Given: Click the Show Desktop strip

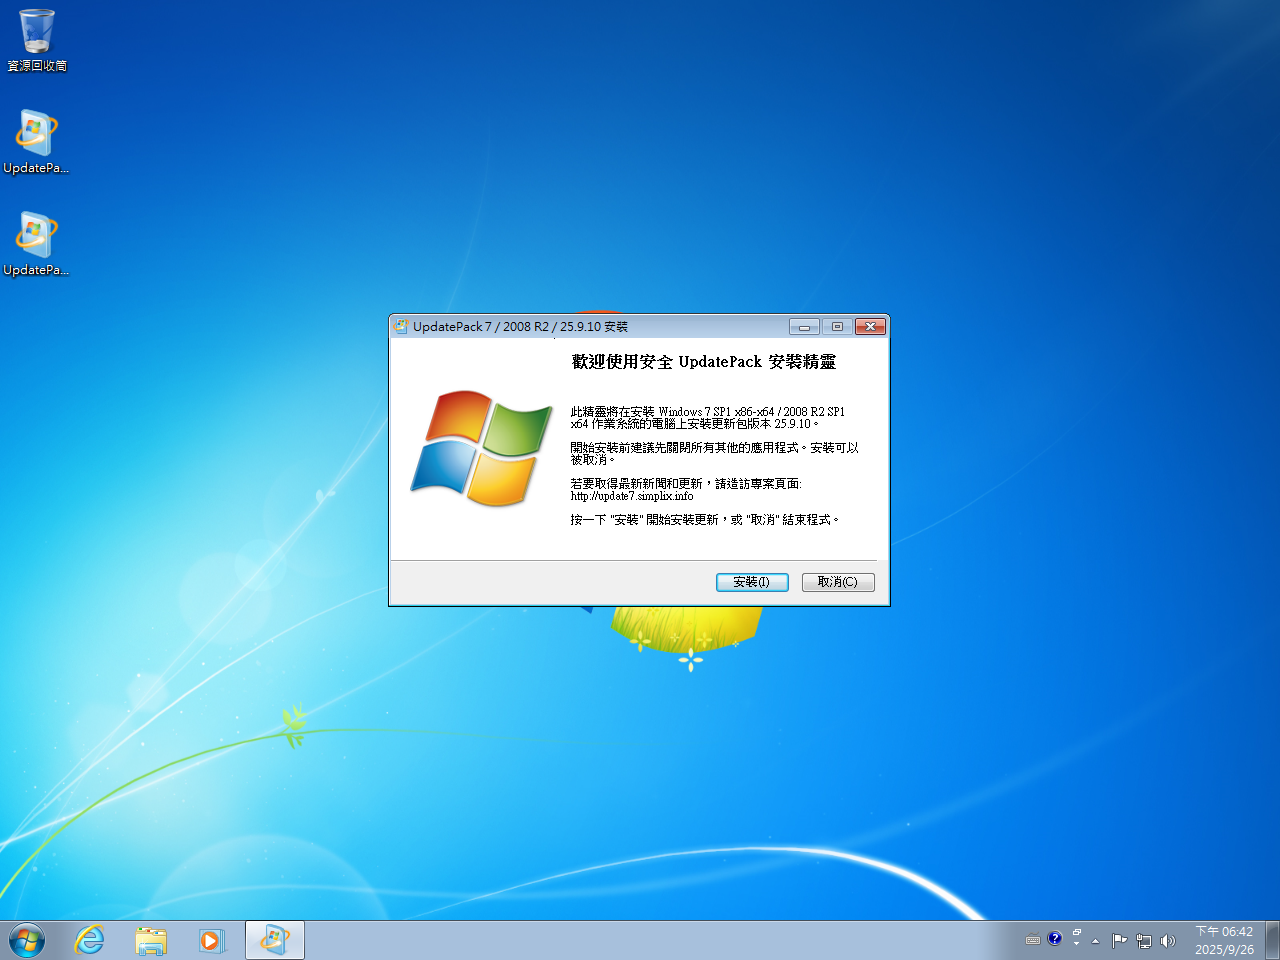Looking at the screenshot, I should point(1272,941).
